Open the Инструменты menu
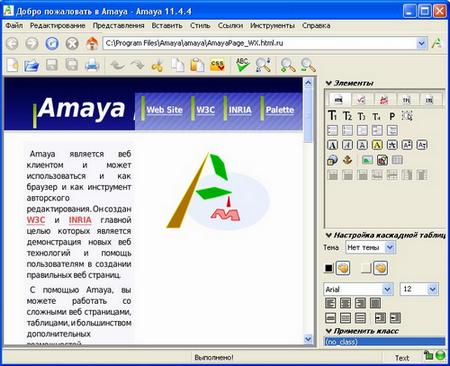 click(x=272, y=26)
